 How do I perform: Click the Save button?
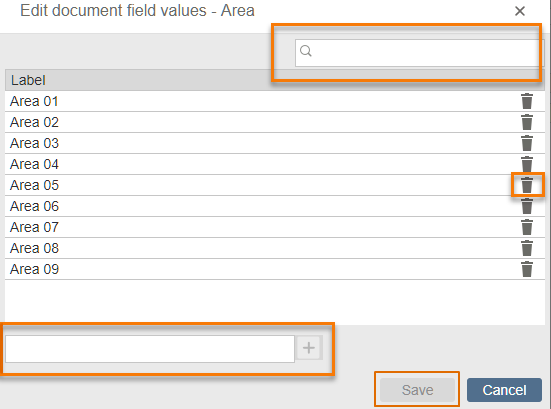pyautogui.click(x=417, y=390)
